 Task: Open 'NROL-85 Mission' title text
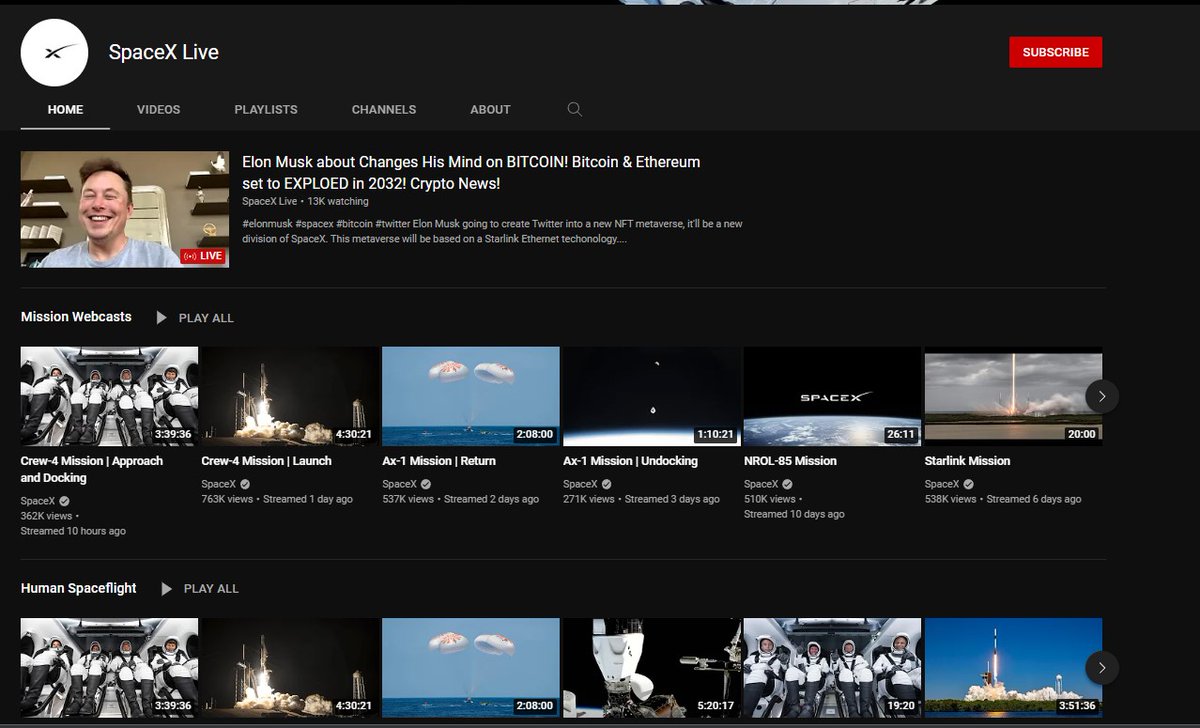point(790,461)
